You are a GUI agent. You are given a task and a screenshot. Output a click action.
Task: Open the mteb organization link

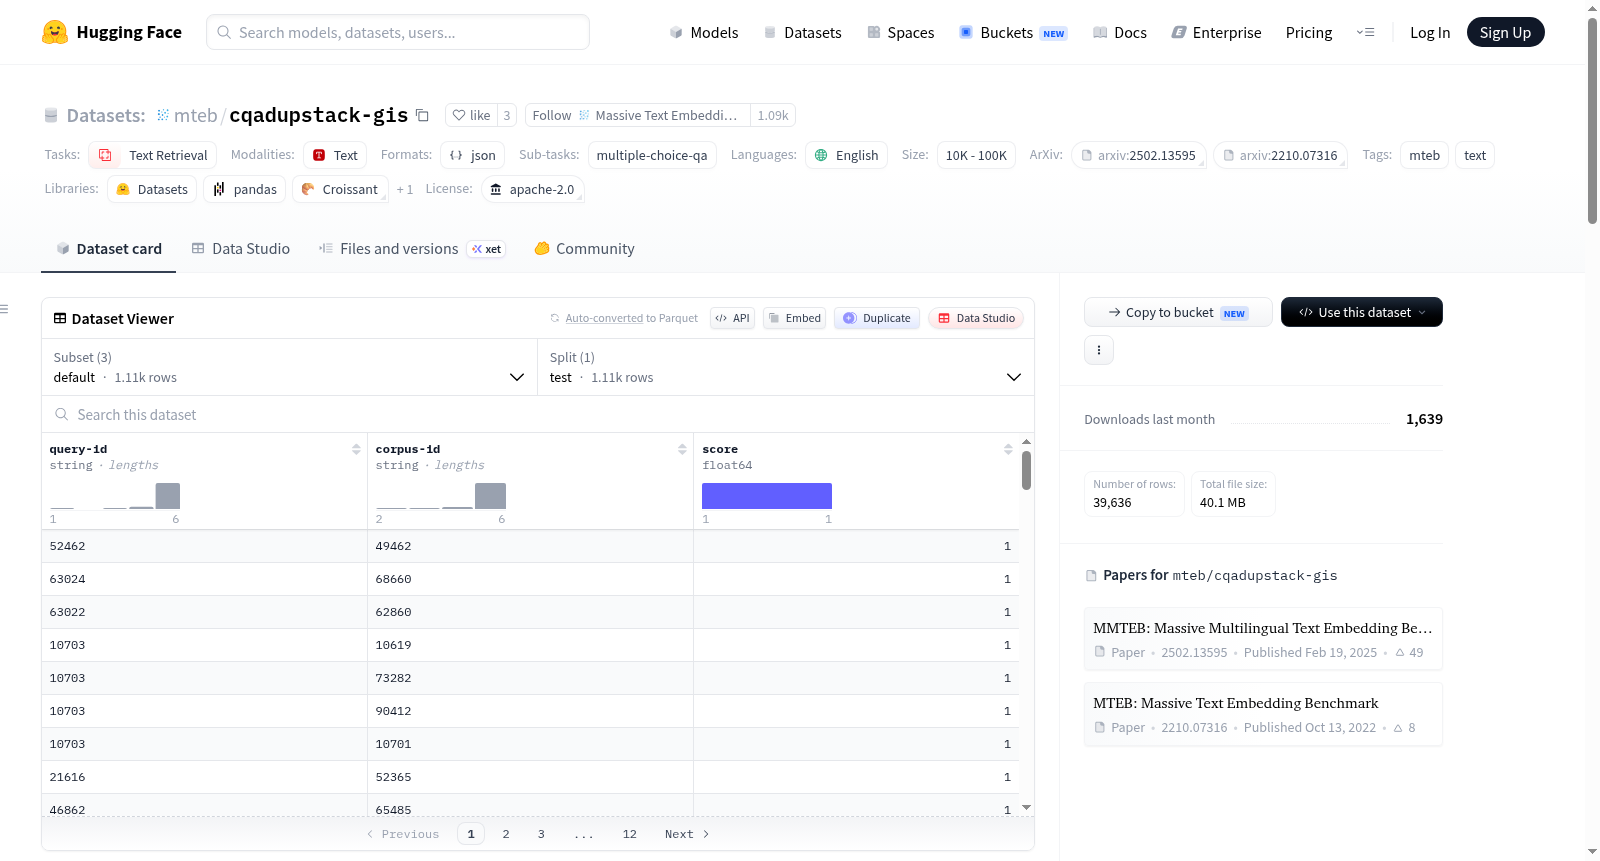[196, 115]
